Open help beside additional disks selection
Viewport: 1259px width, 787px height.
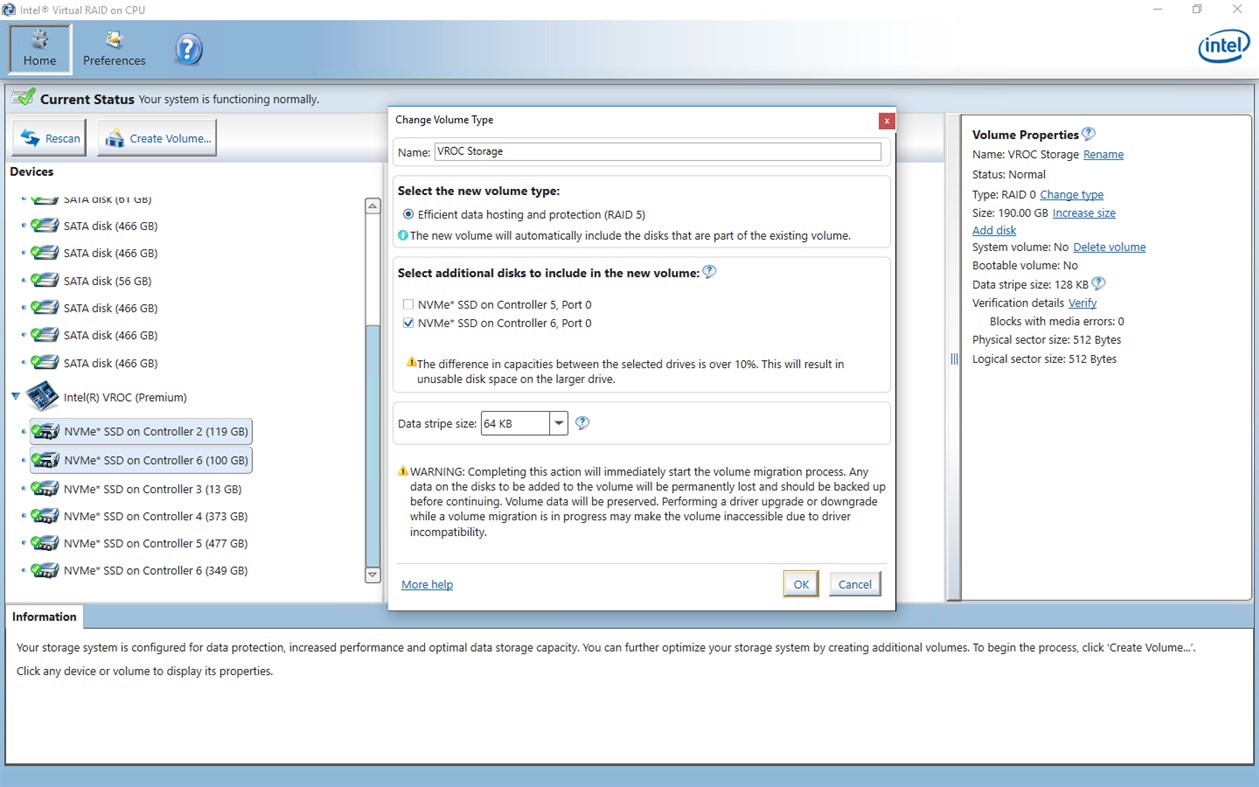(x=709, y=270)
